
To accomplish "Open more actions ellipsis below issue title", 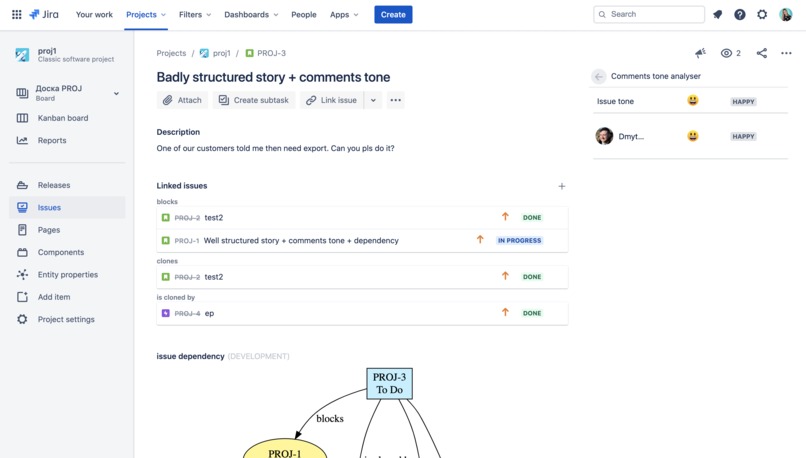I will click(x=395, y=100).
